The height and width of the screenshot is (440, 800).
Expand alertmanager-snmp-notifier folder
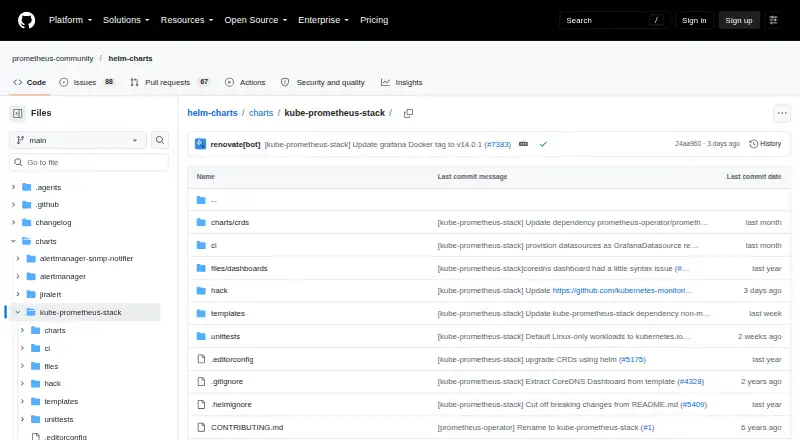pos(18,259)
